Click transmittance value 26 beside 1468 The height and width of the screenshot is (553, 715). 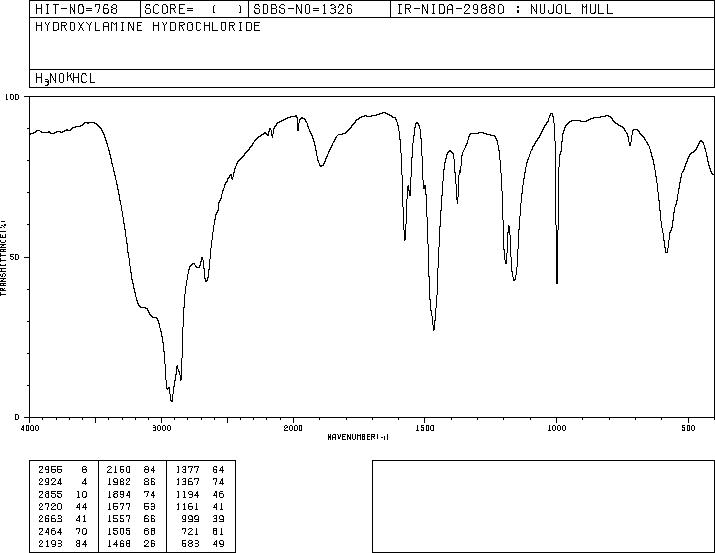click(150, 543)
